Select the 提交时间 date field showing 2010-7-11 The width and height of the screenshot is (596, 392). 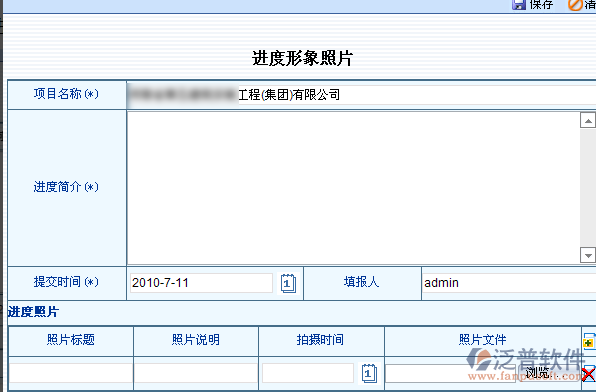[x=201, y=283]
